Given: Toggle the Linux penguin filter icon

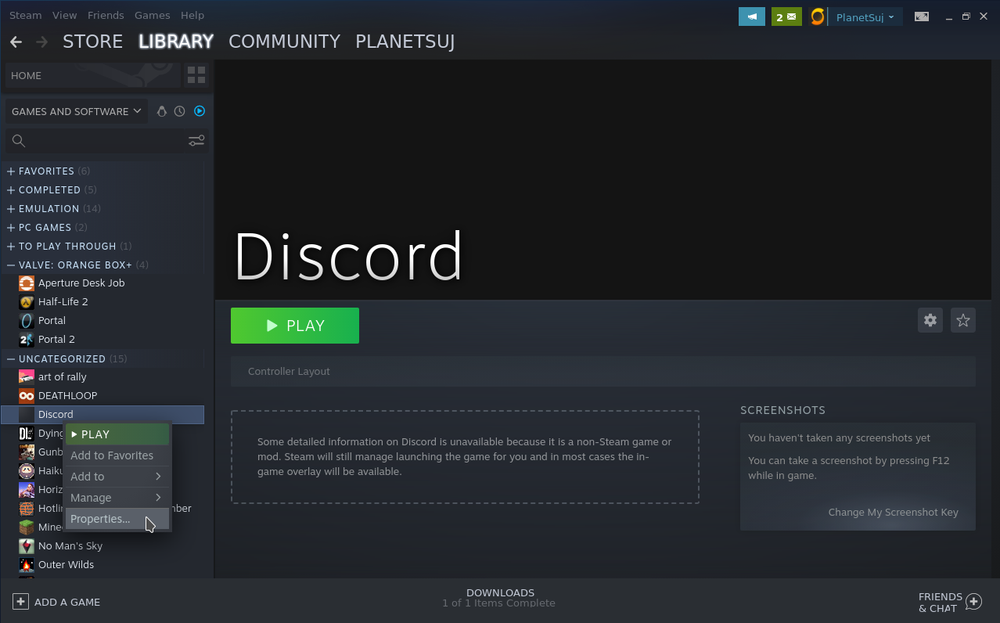Looking at the screenshot, I should [x=161, y=111].
